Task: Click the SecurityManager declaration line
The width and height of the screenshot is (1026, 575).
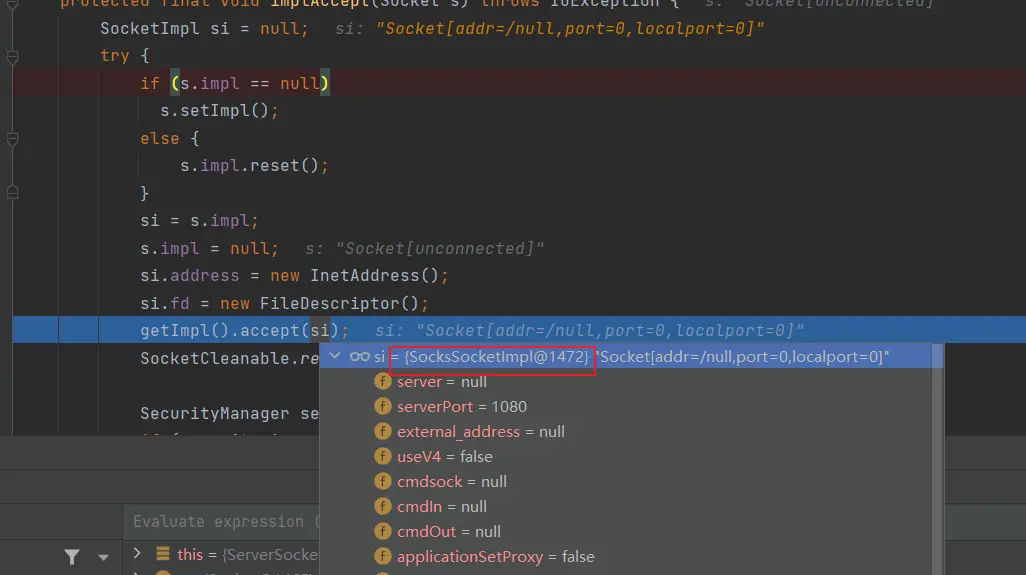Action: pos(230,413)
